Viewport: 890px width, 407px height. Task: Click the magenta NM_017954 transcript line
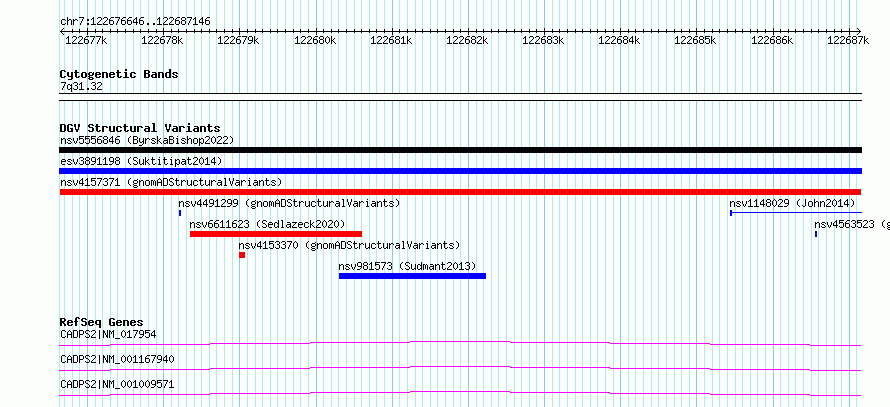coord(460,343)
